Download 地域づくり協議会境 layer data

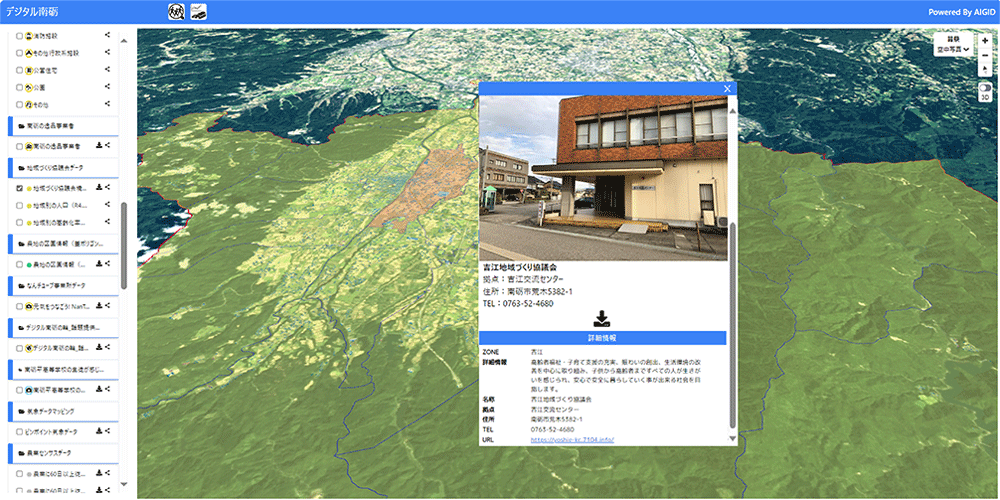click(99, 188)
